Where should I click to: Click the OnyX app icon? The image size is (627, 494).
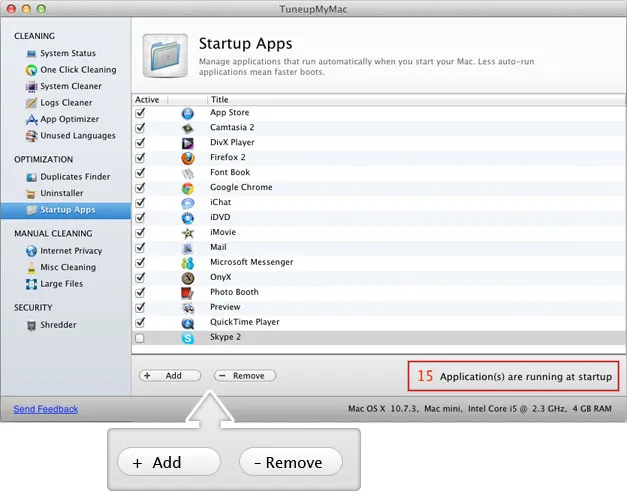coord(188,278)
